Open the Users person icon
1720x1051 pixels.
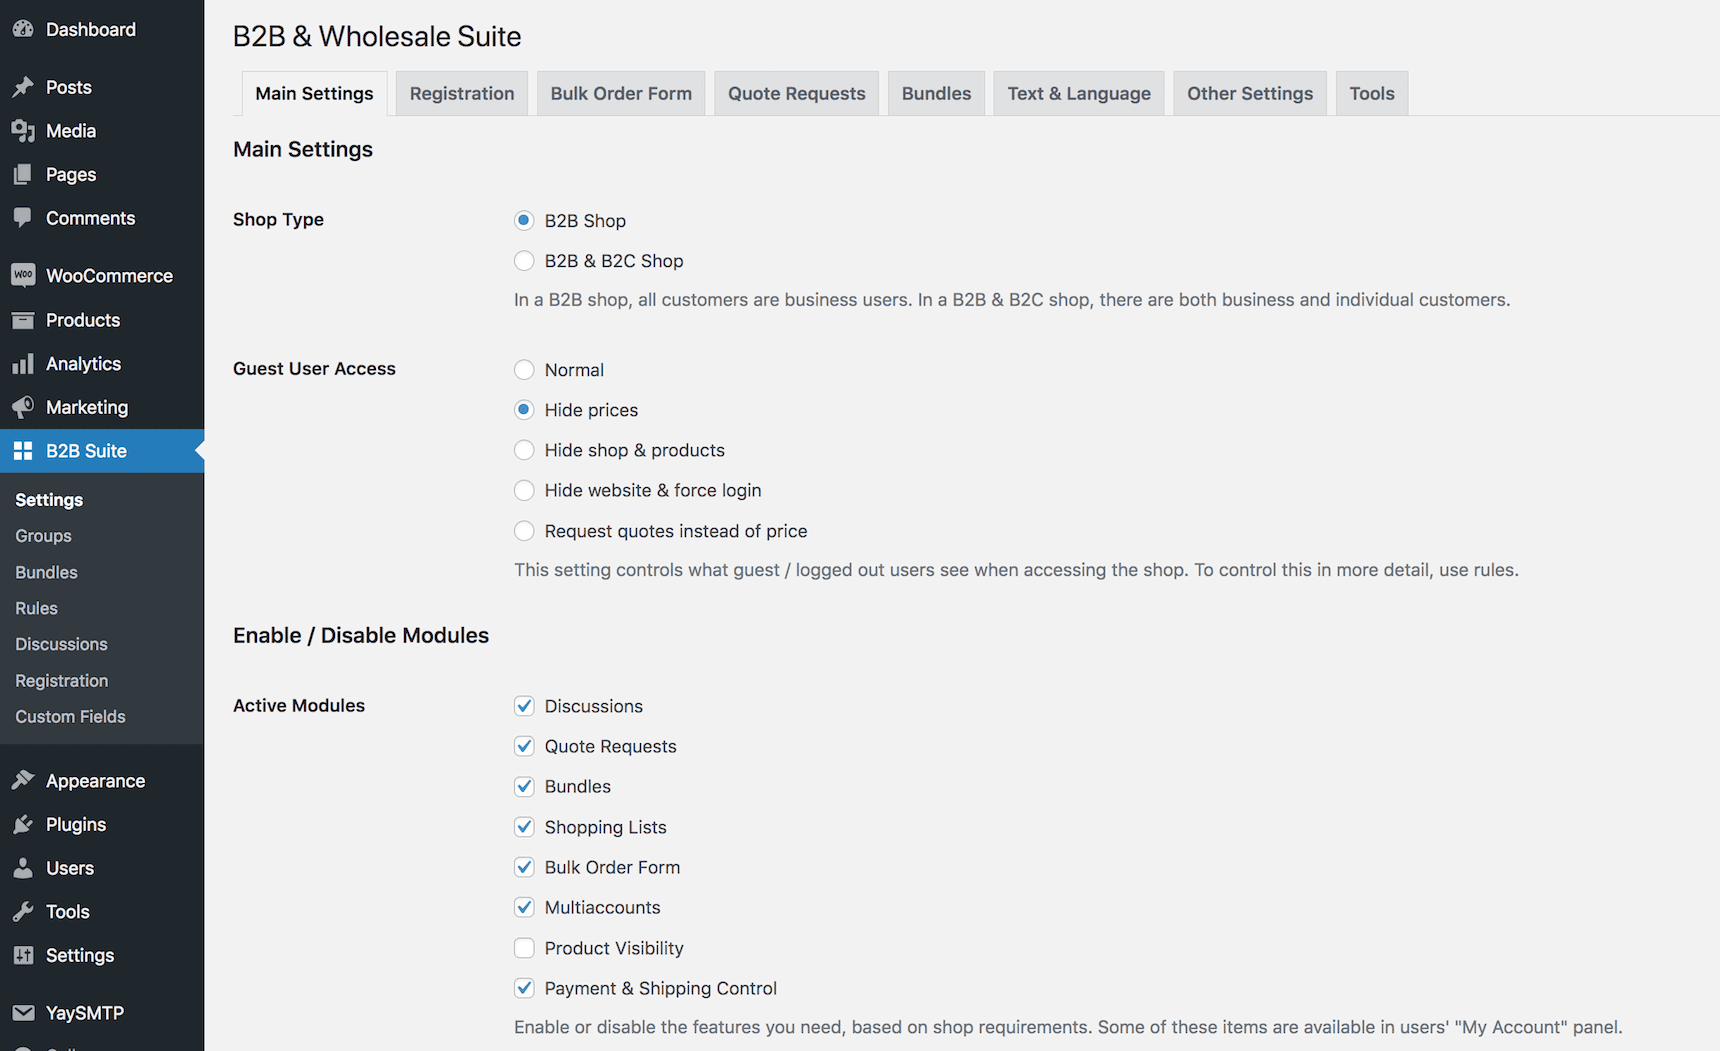pyautogui.click(x=22, y=868)
